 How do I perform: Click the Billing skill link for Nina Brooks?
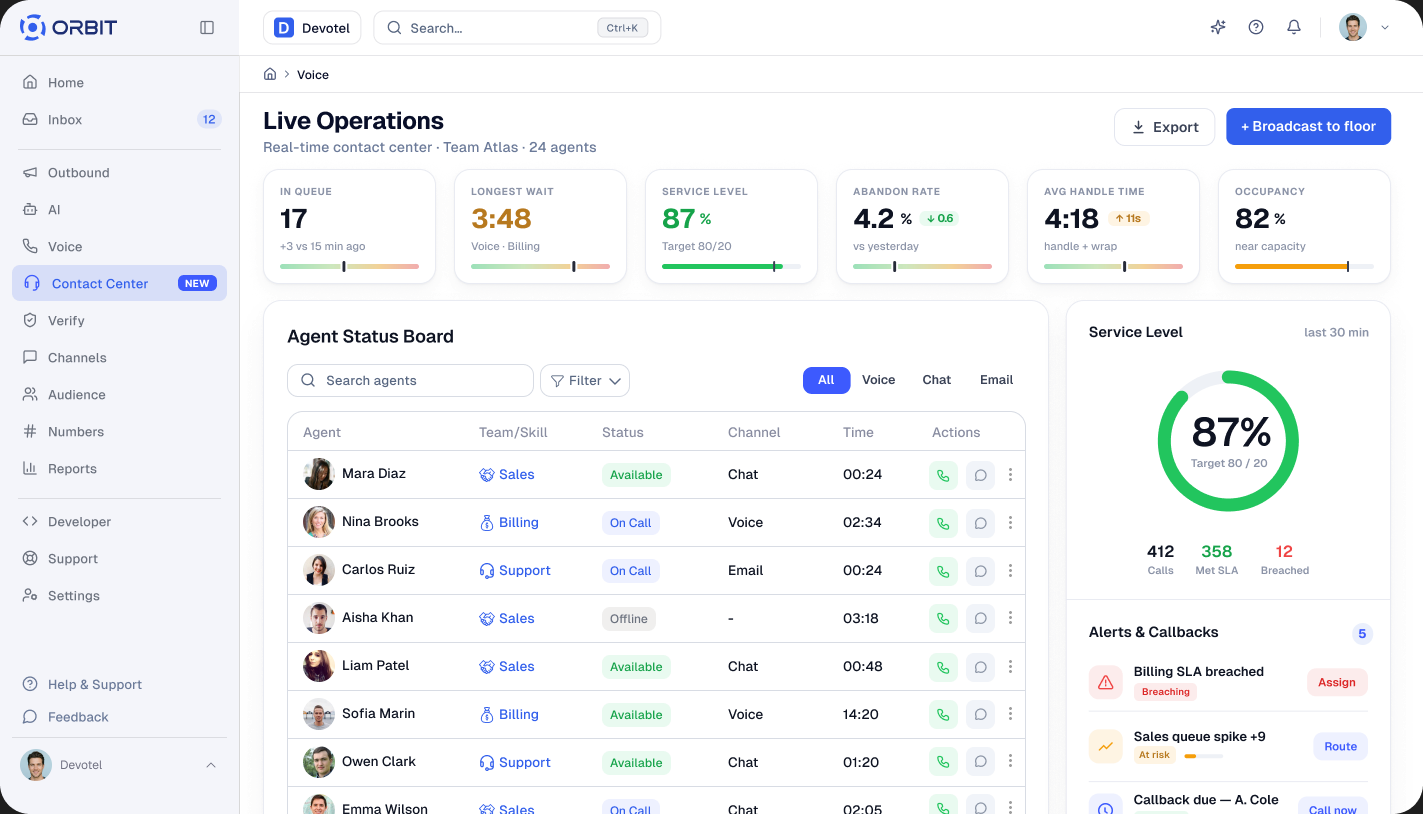point(510,523)
